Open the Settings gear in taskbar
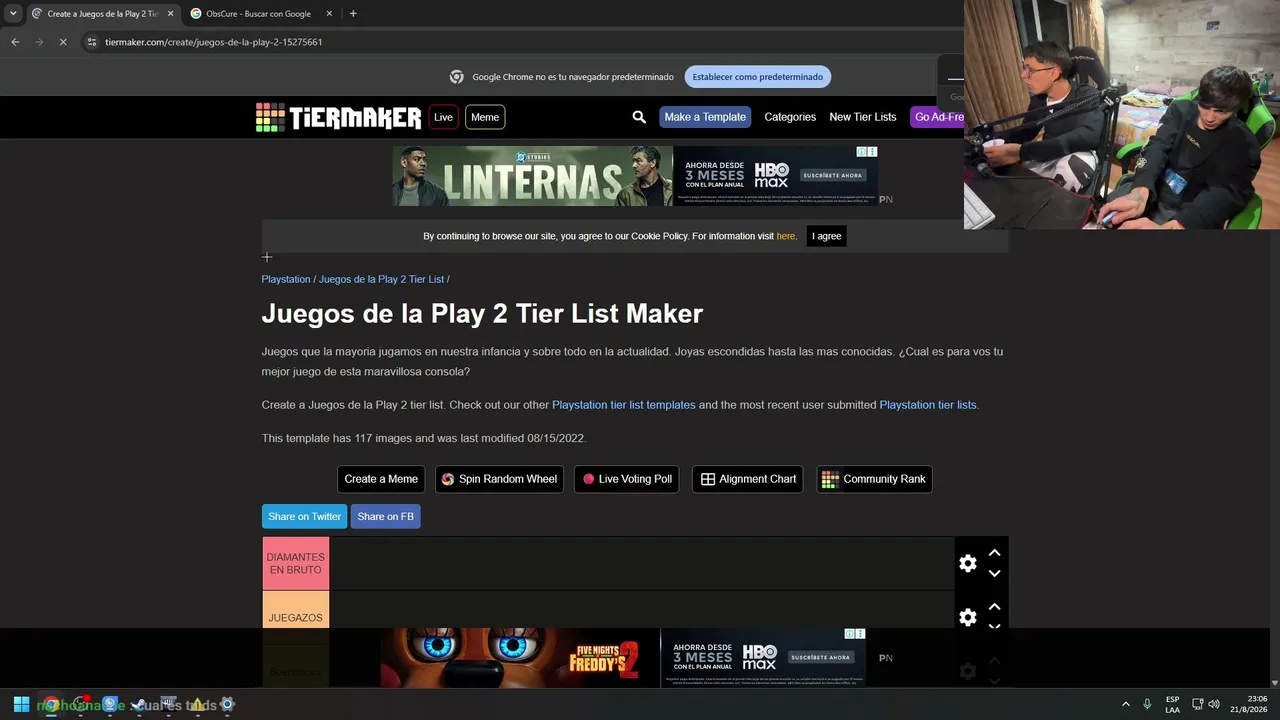Image resolution: width=1280 pixels, height=720 pixels. coord(227,704)
